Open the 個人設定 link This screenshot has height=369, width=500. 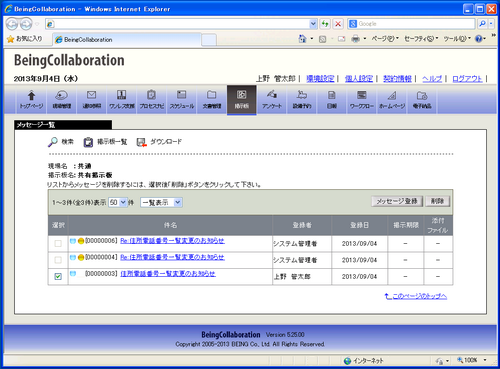359,79
